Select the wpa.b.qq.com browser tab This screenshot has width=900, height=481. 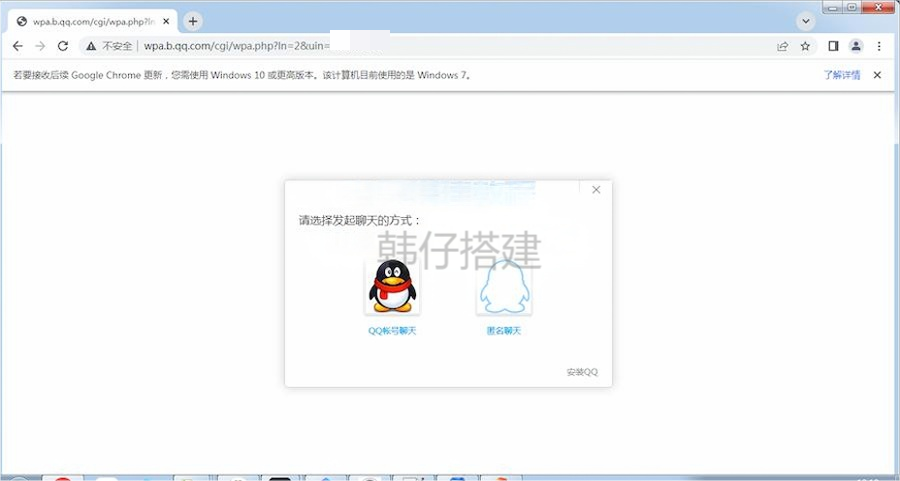[x=92, y=22]
